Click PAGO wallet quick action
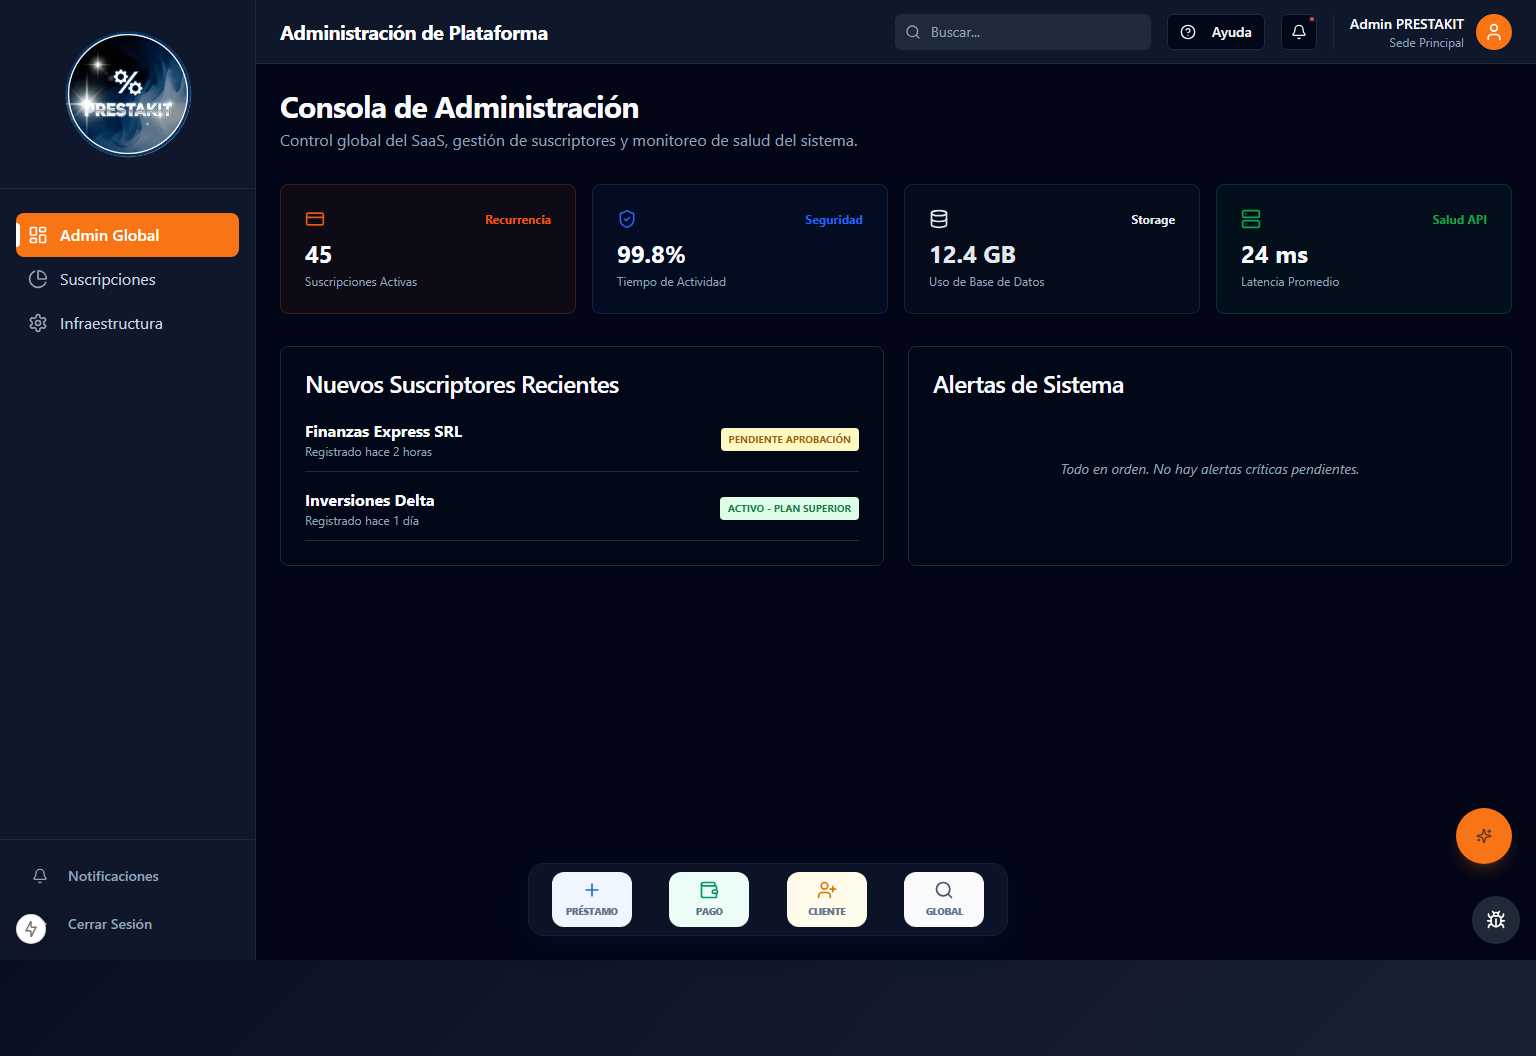The image size is (1536, 1056). [x=709, y=899]
